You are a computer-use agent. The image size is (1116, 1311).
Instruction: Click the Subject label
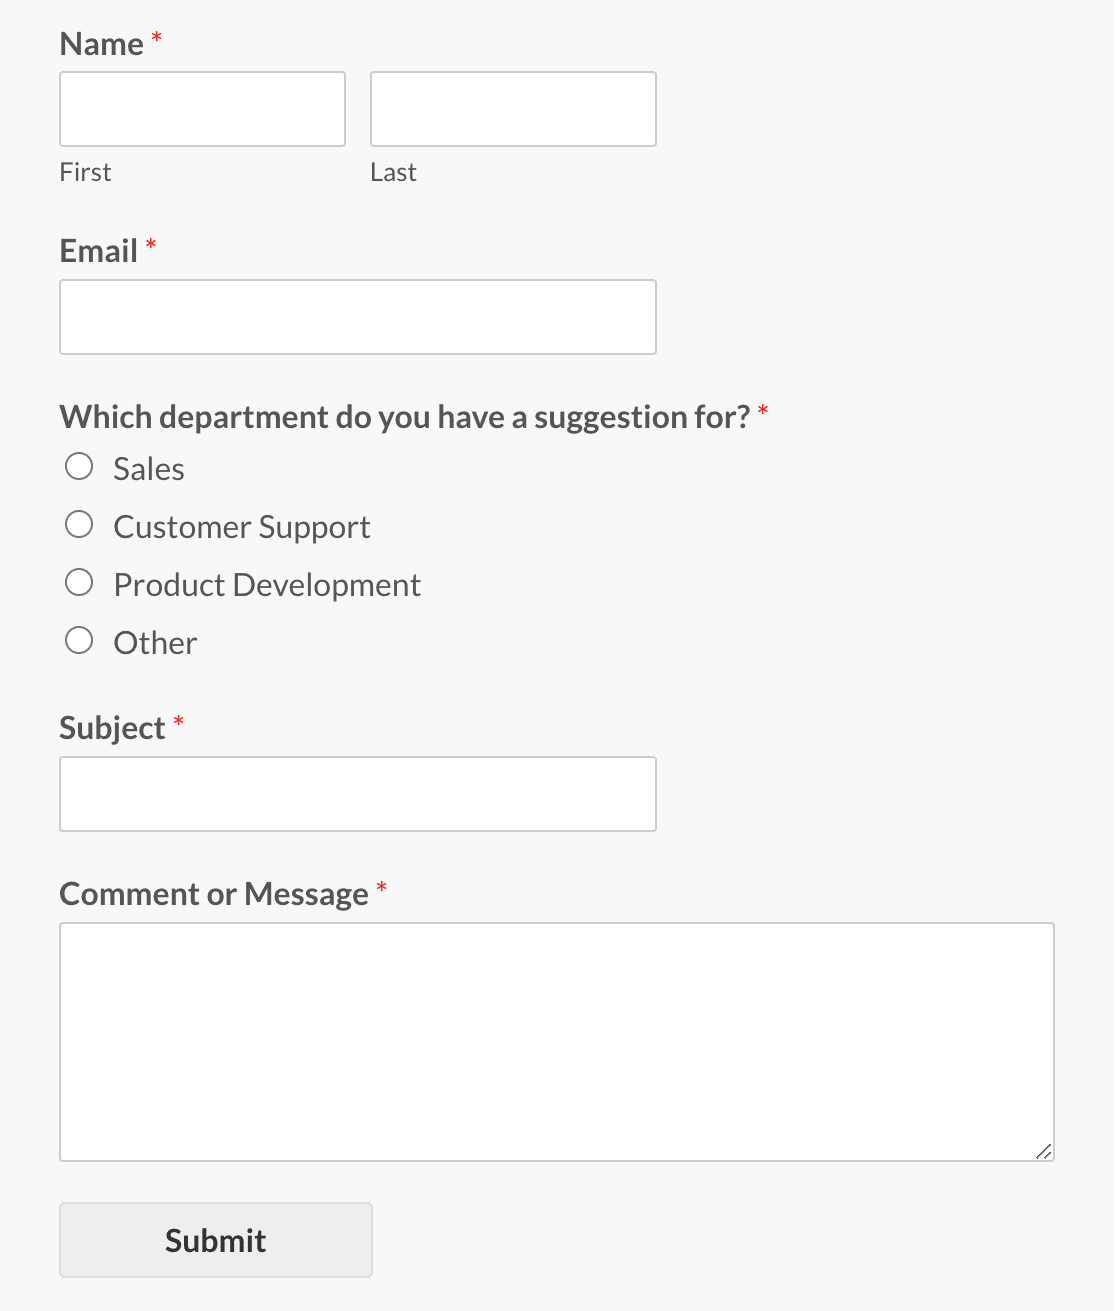[x=113, y=727]
